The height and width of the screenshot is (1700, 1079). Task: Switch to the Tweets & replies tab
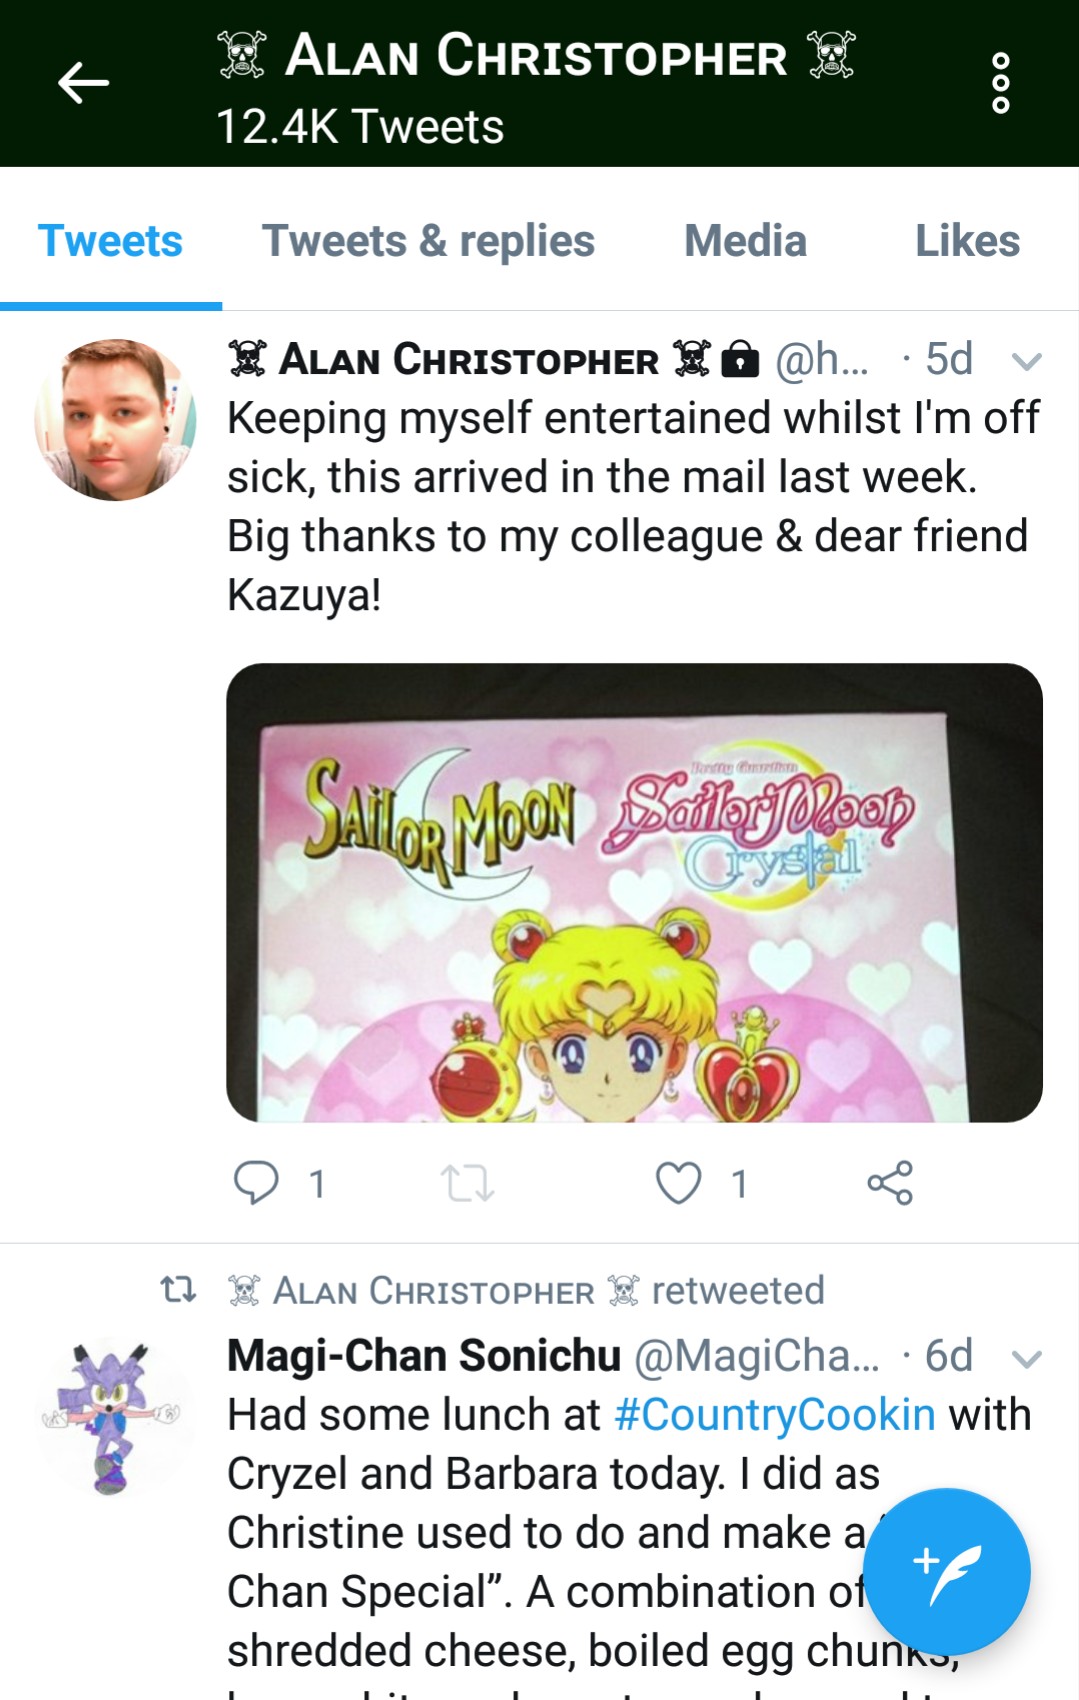pyautogui.click(x=428, y=241)
